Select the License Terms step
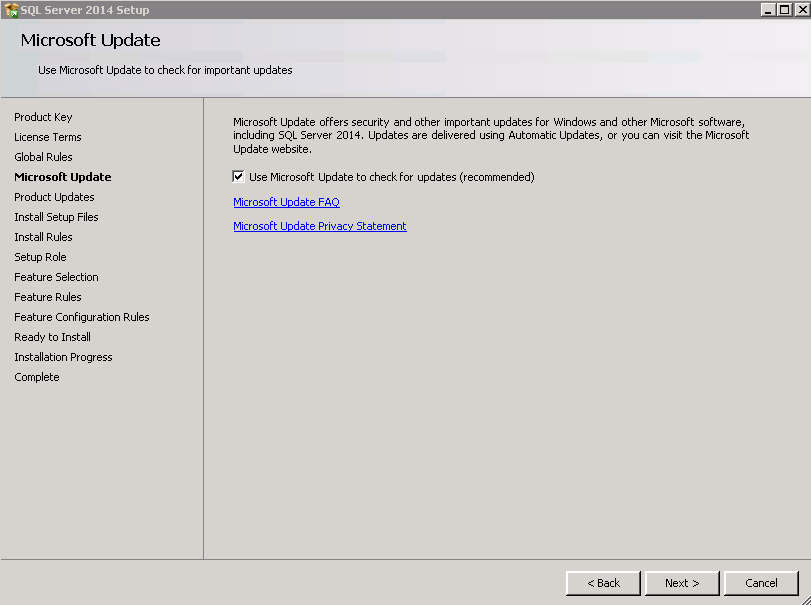Viewport: 811px width, 605px height. [48, 137]
